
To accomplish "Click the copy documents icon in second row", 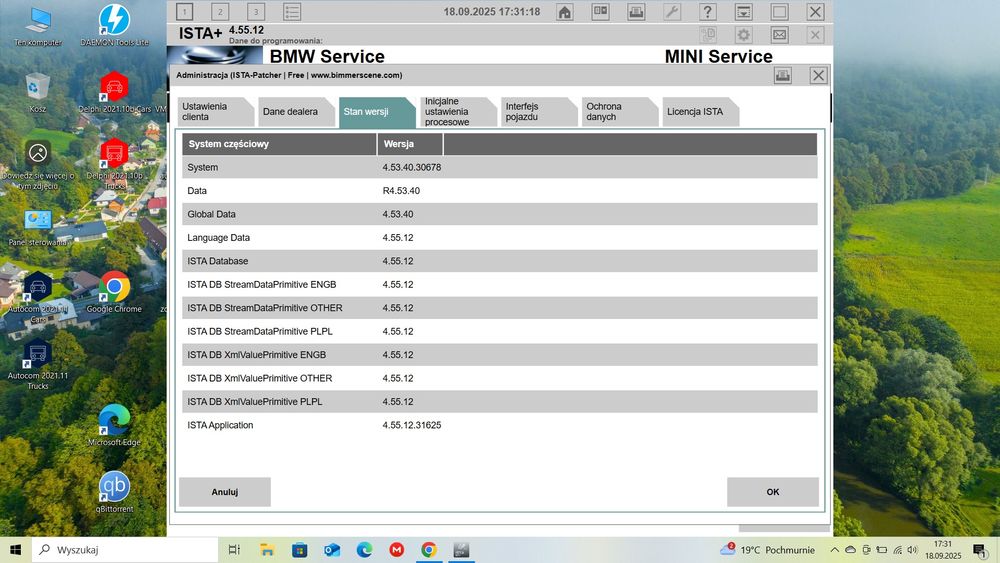I will (x=708, y=34).
